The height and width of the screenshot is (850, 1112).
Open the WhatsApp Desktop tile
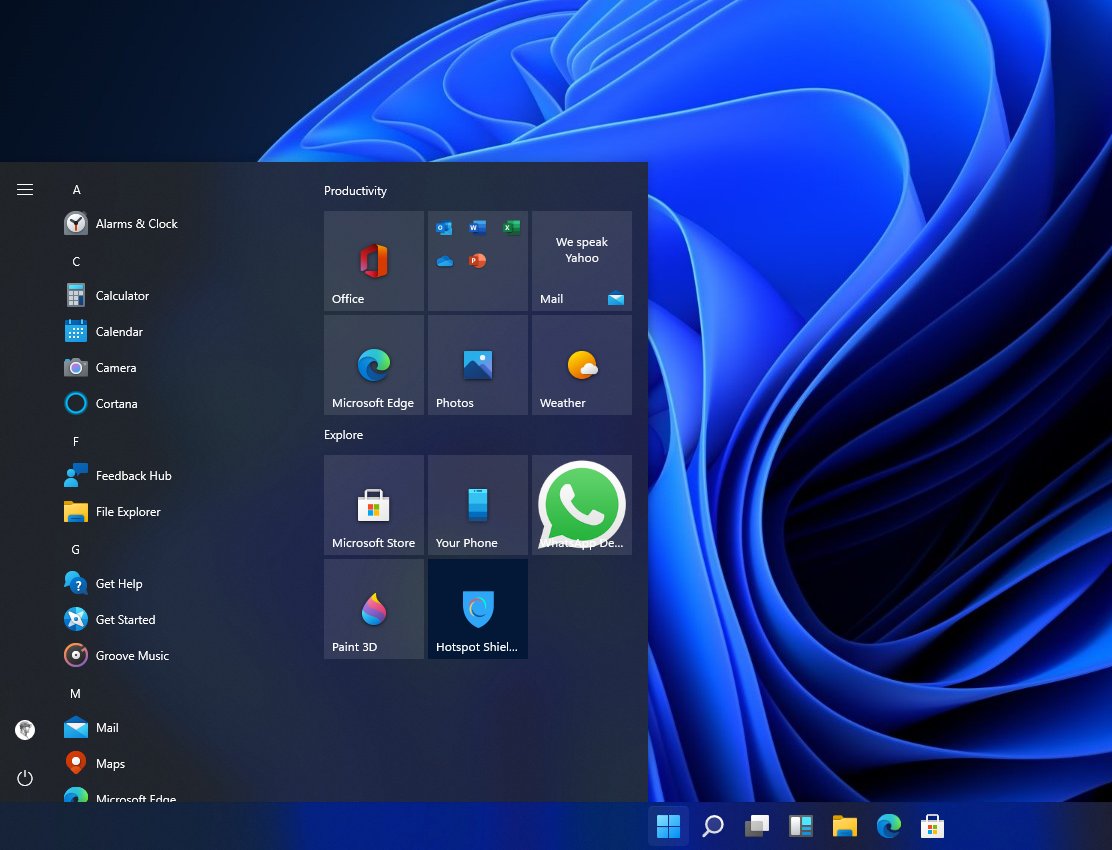pyautogui.click(x=582, y=505)
